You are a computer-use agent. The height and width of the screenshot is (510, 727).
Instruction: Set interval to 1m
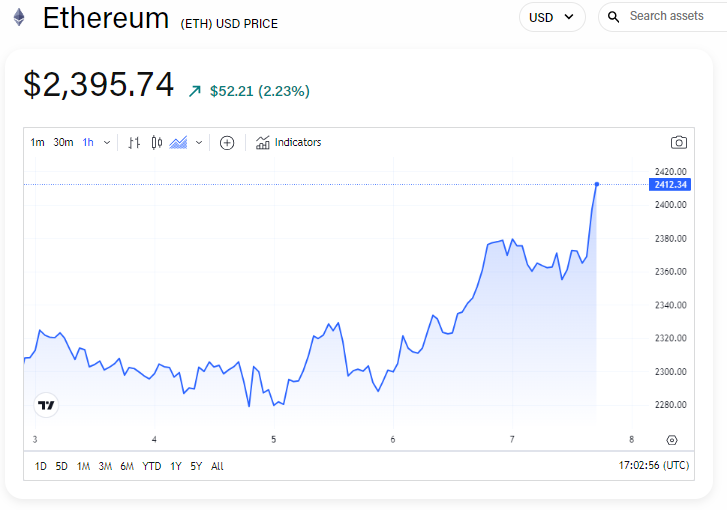37,143
